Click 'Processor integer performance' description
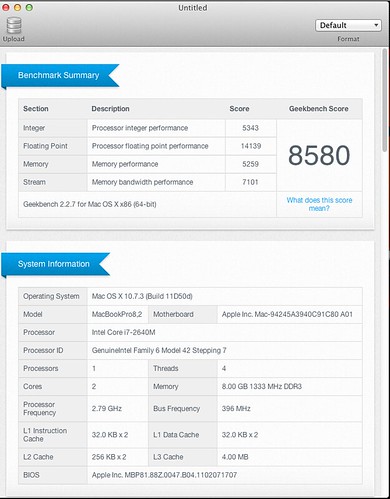390x499 pixels. [140, 128]
